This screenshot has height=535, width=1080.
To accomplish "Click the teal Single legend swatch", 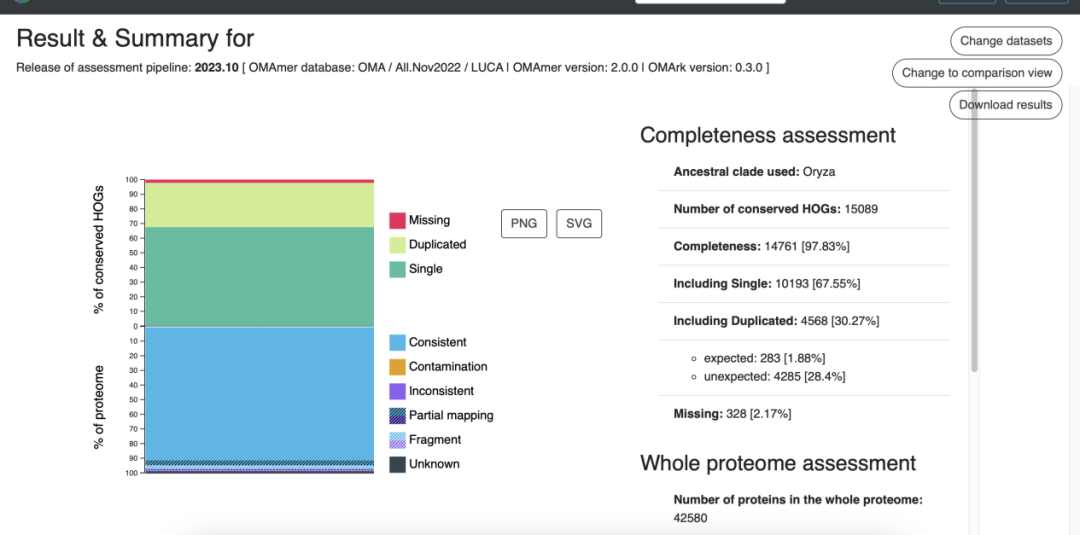I will (397, 269).
